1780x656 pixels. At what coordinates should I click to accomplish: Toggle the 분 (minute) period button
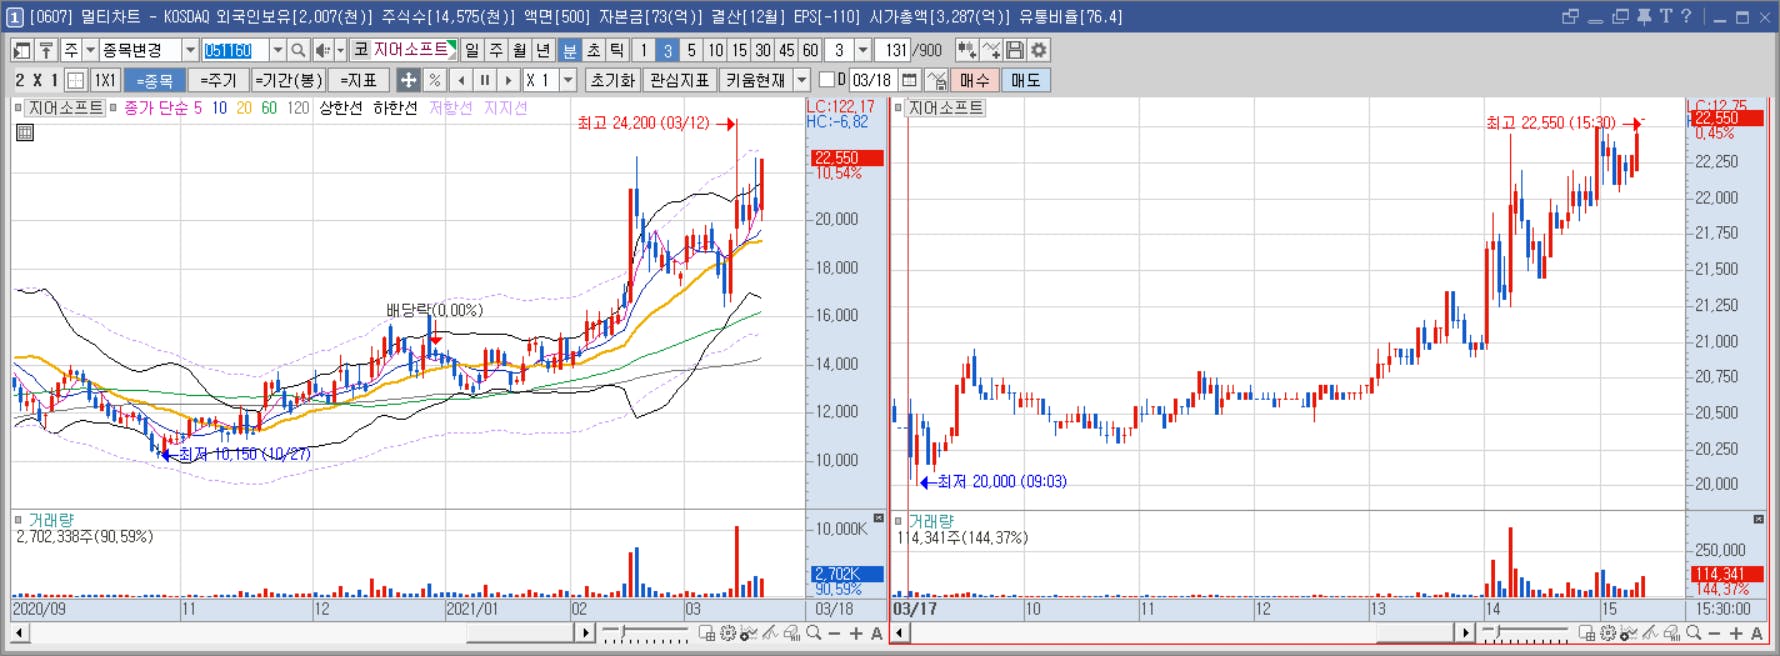pyautogui.click(x=569, y=50)
